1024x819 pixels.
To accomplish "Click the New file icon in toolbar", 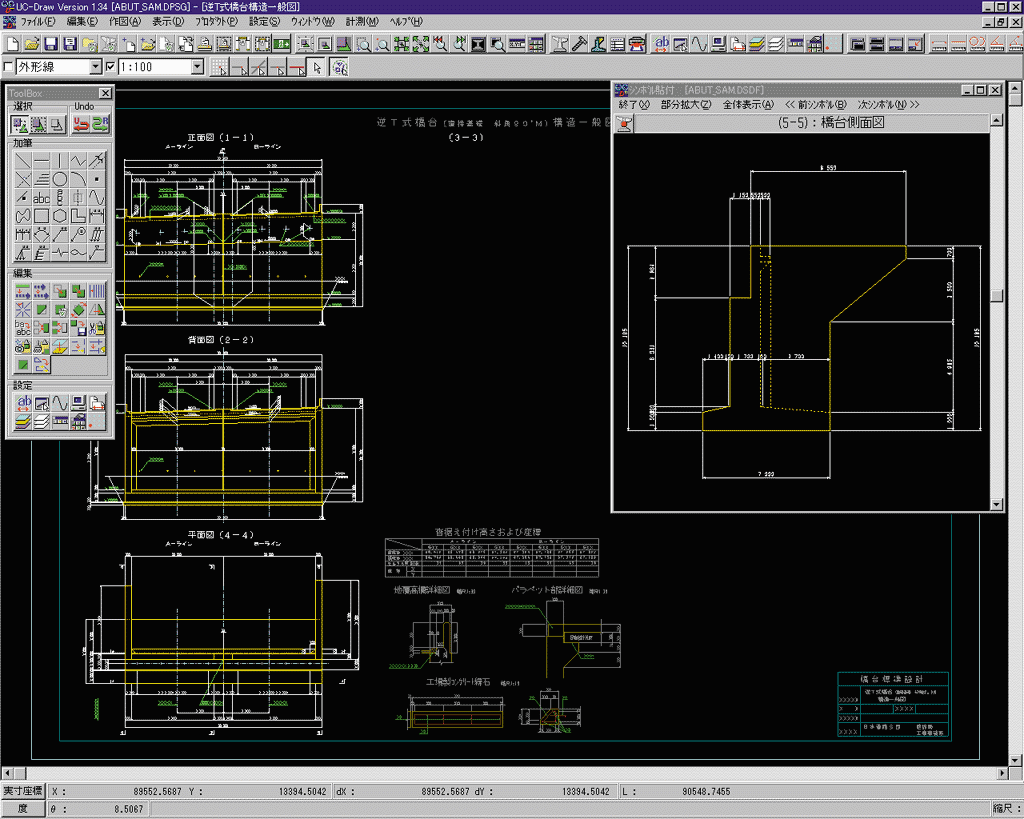I will click(13, 44).
